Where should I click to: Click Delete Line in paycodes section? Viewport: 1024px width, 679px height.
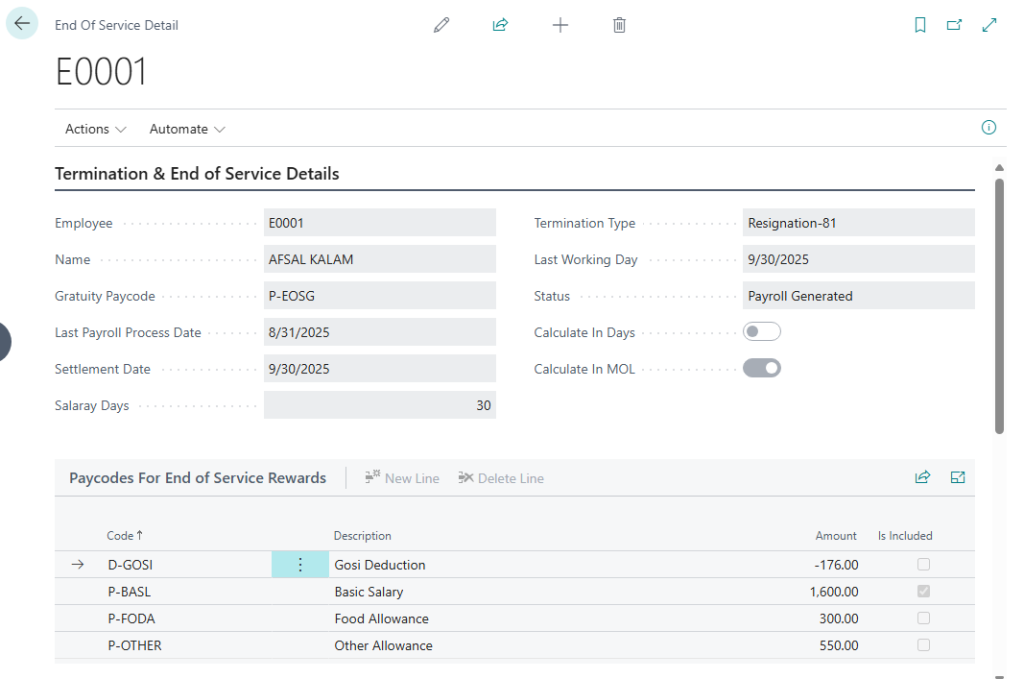501,478
